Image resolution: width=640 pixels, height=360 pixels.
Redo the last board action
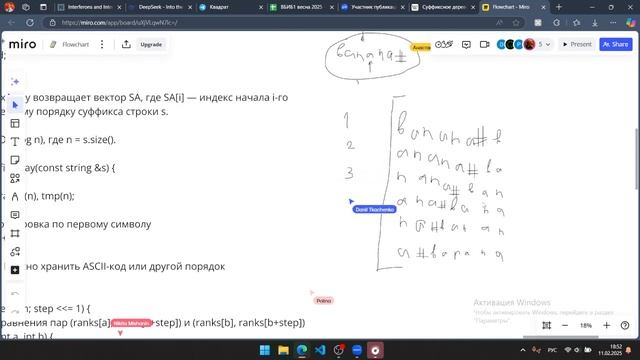[x=15, y=311]
